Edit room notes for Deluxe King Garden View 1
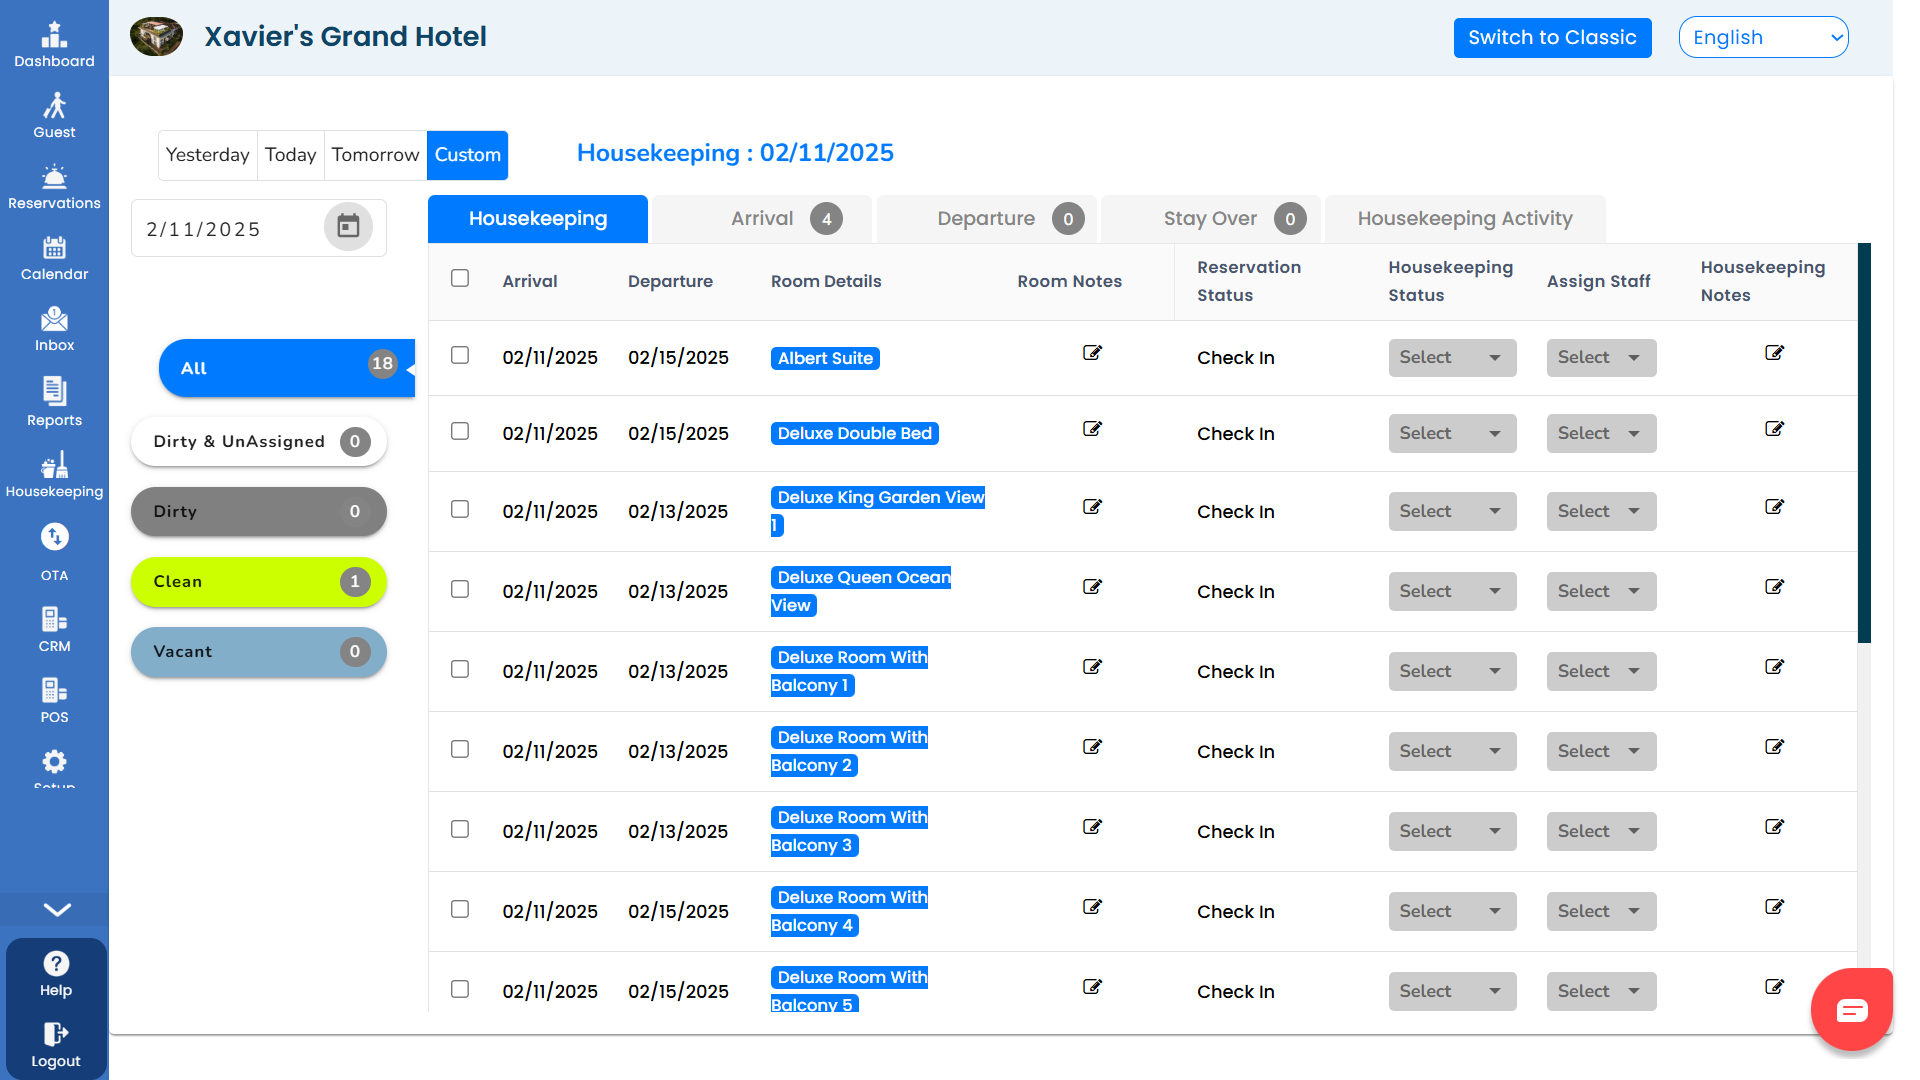 (x=1092, y=507)
